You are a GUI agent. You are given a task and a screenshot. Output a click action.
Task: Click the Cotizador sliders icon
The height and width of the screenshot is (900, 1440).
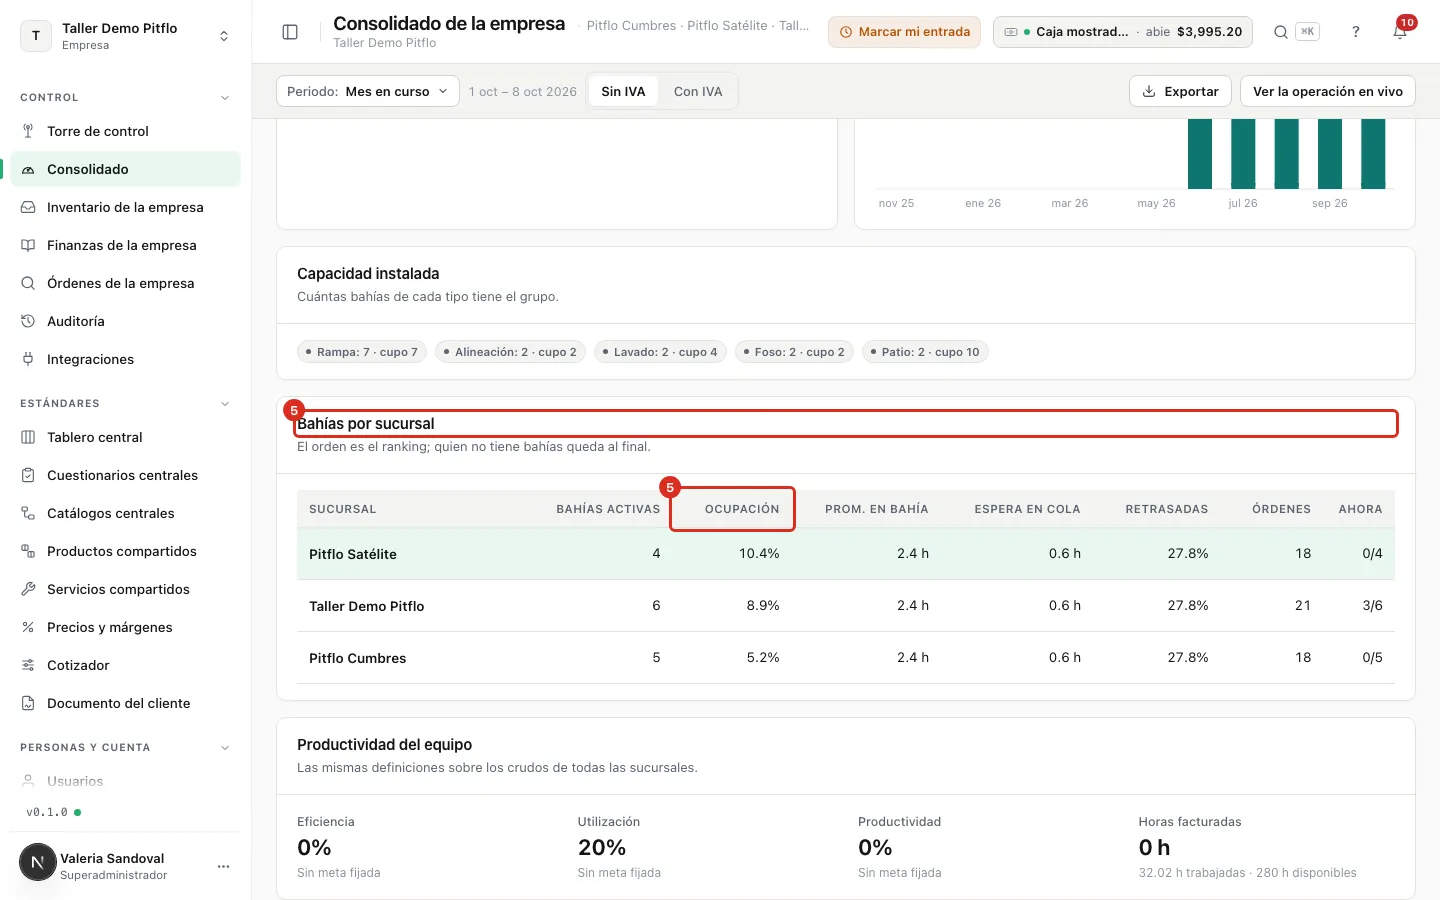28,665
